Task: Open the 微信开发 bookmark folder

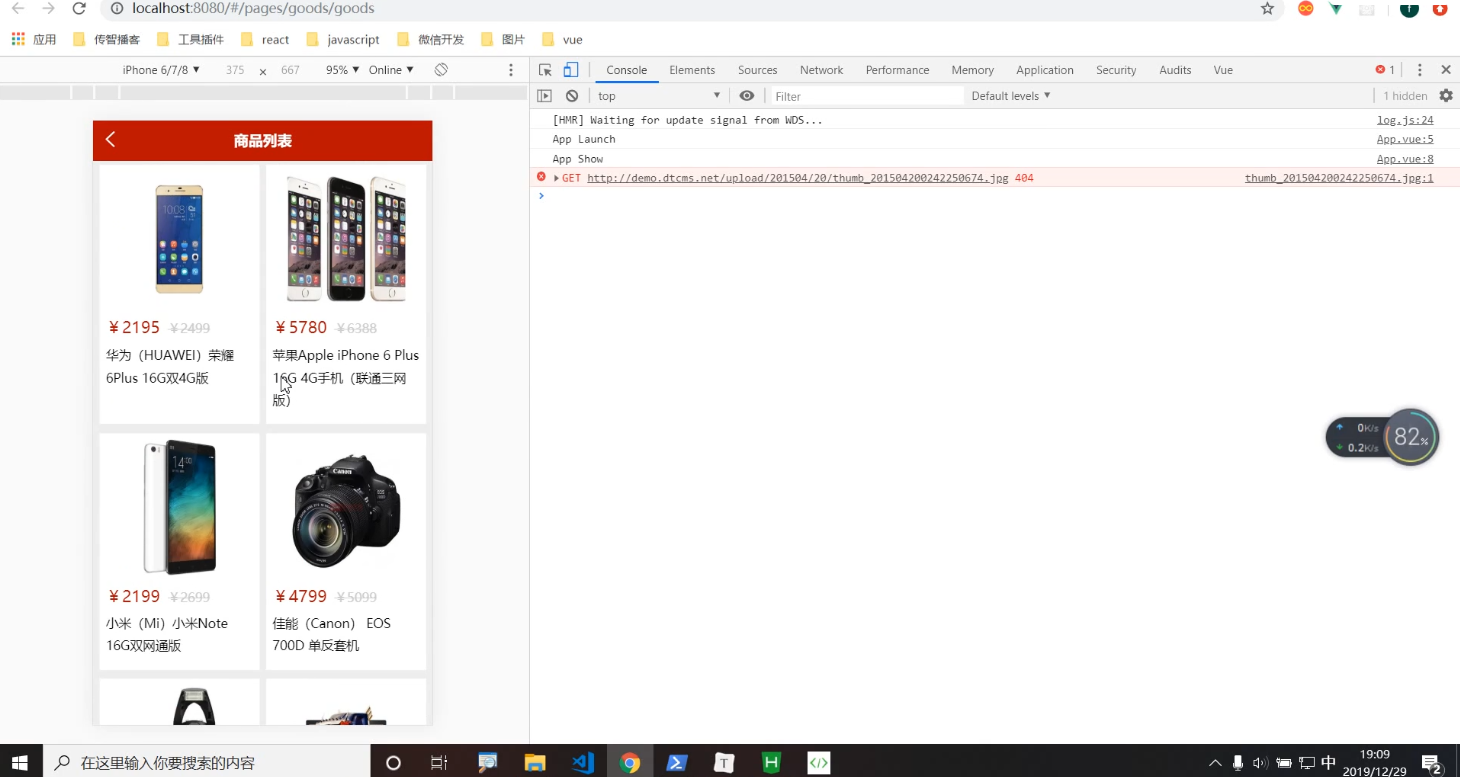Action: (x=431, y=40)
